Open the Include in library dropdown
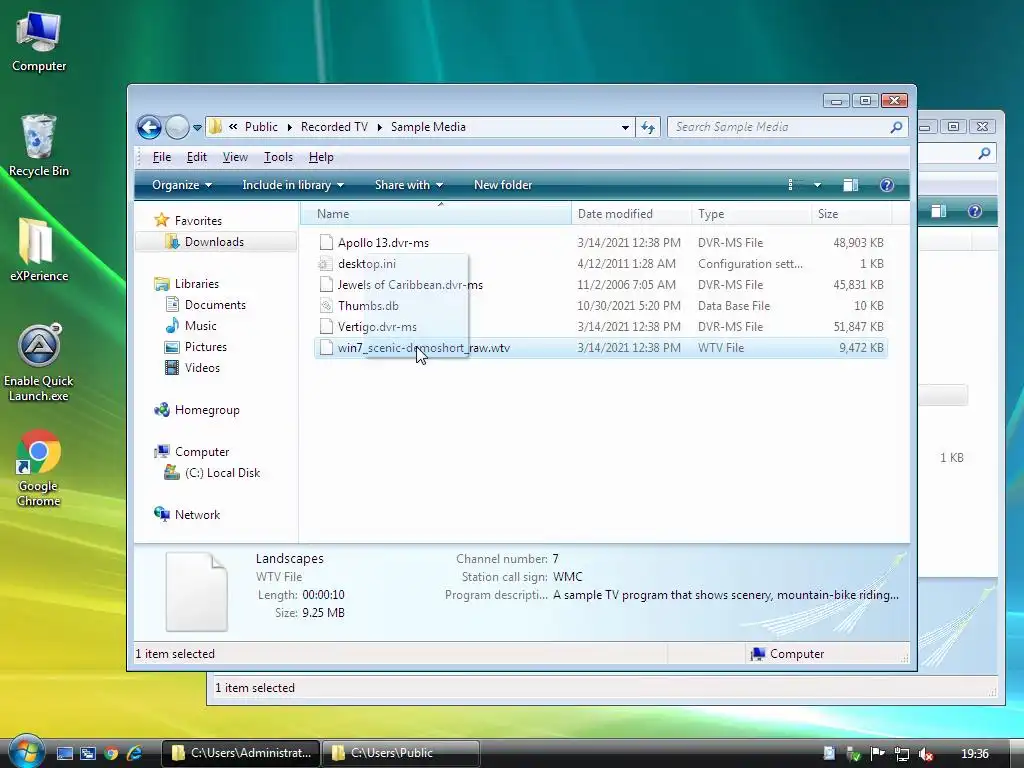 (x=293, y=185)
